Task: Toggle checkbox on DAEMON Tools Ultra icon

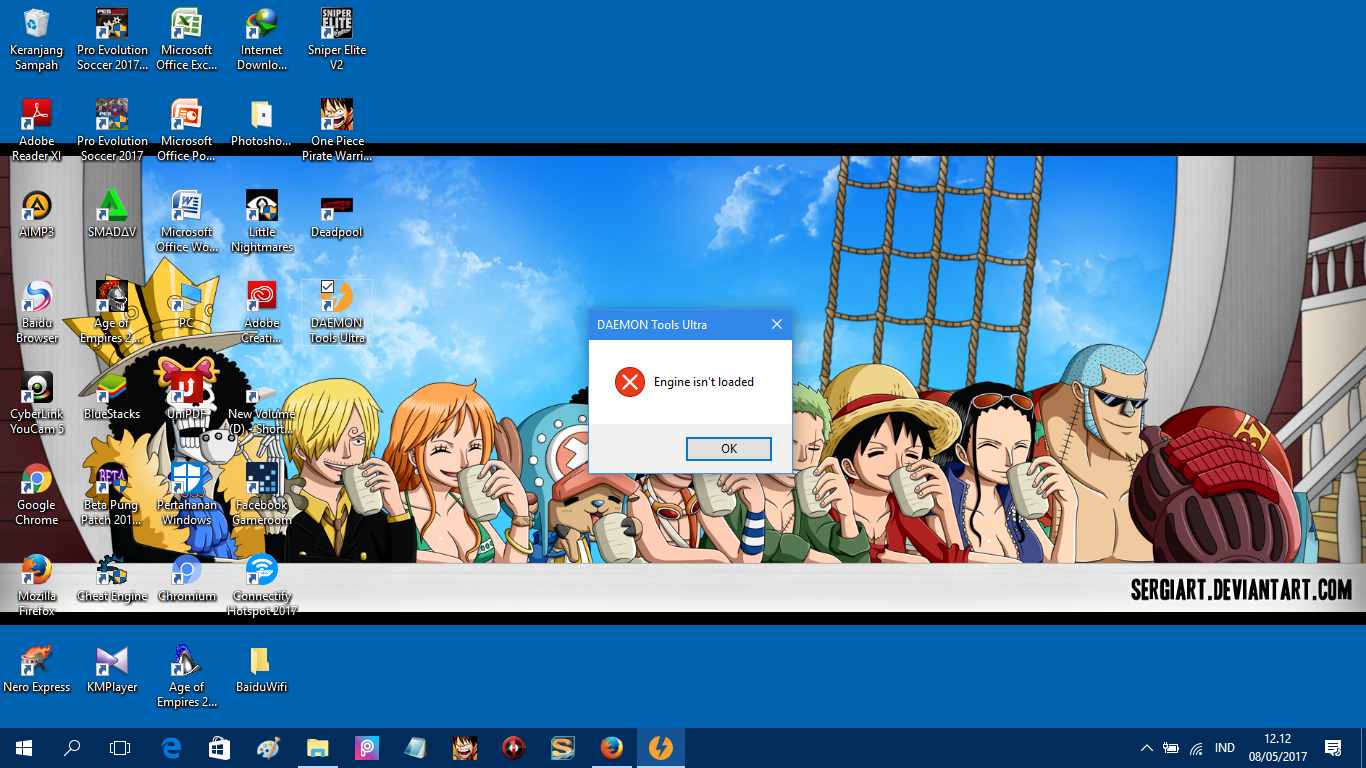Action: coord(327,287)
